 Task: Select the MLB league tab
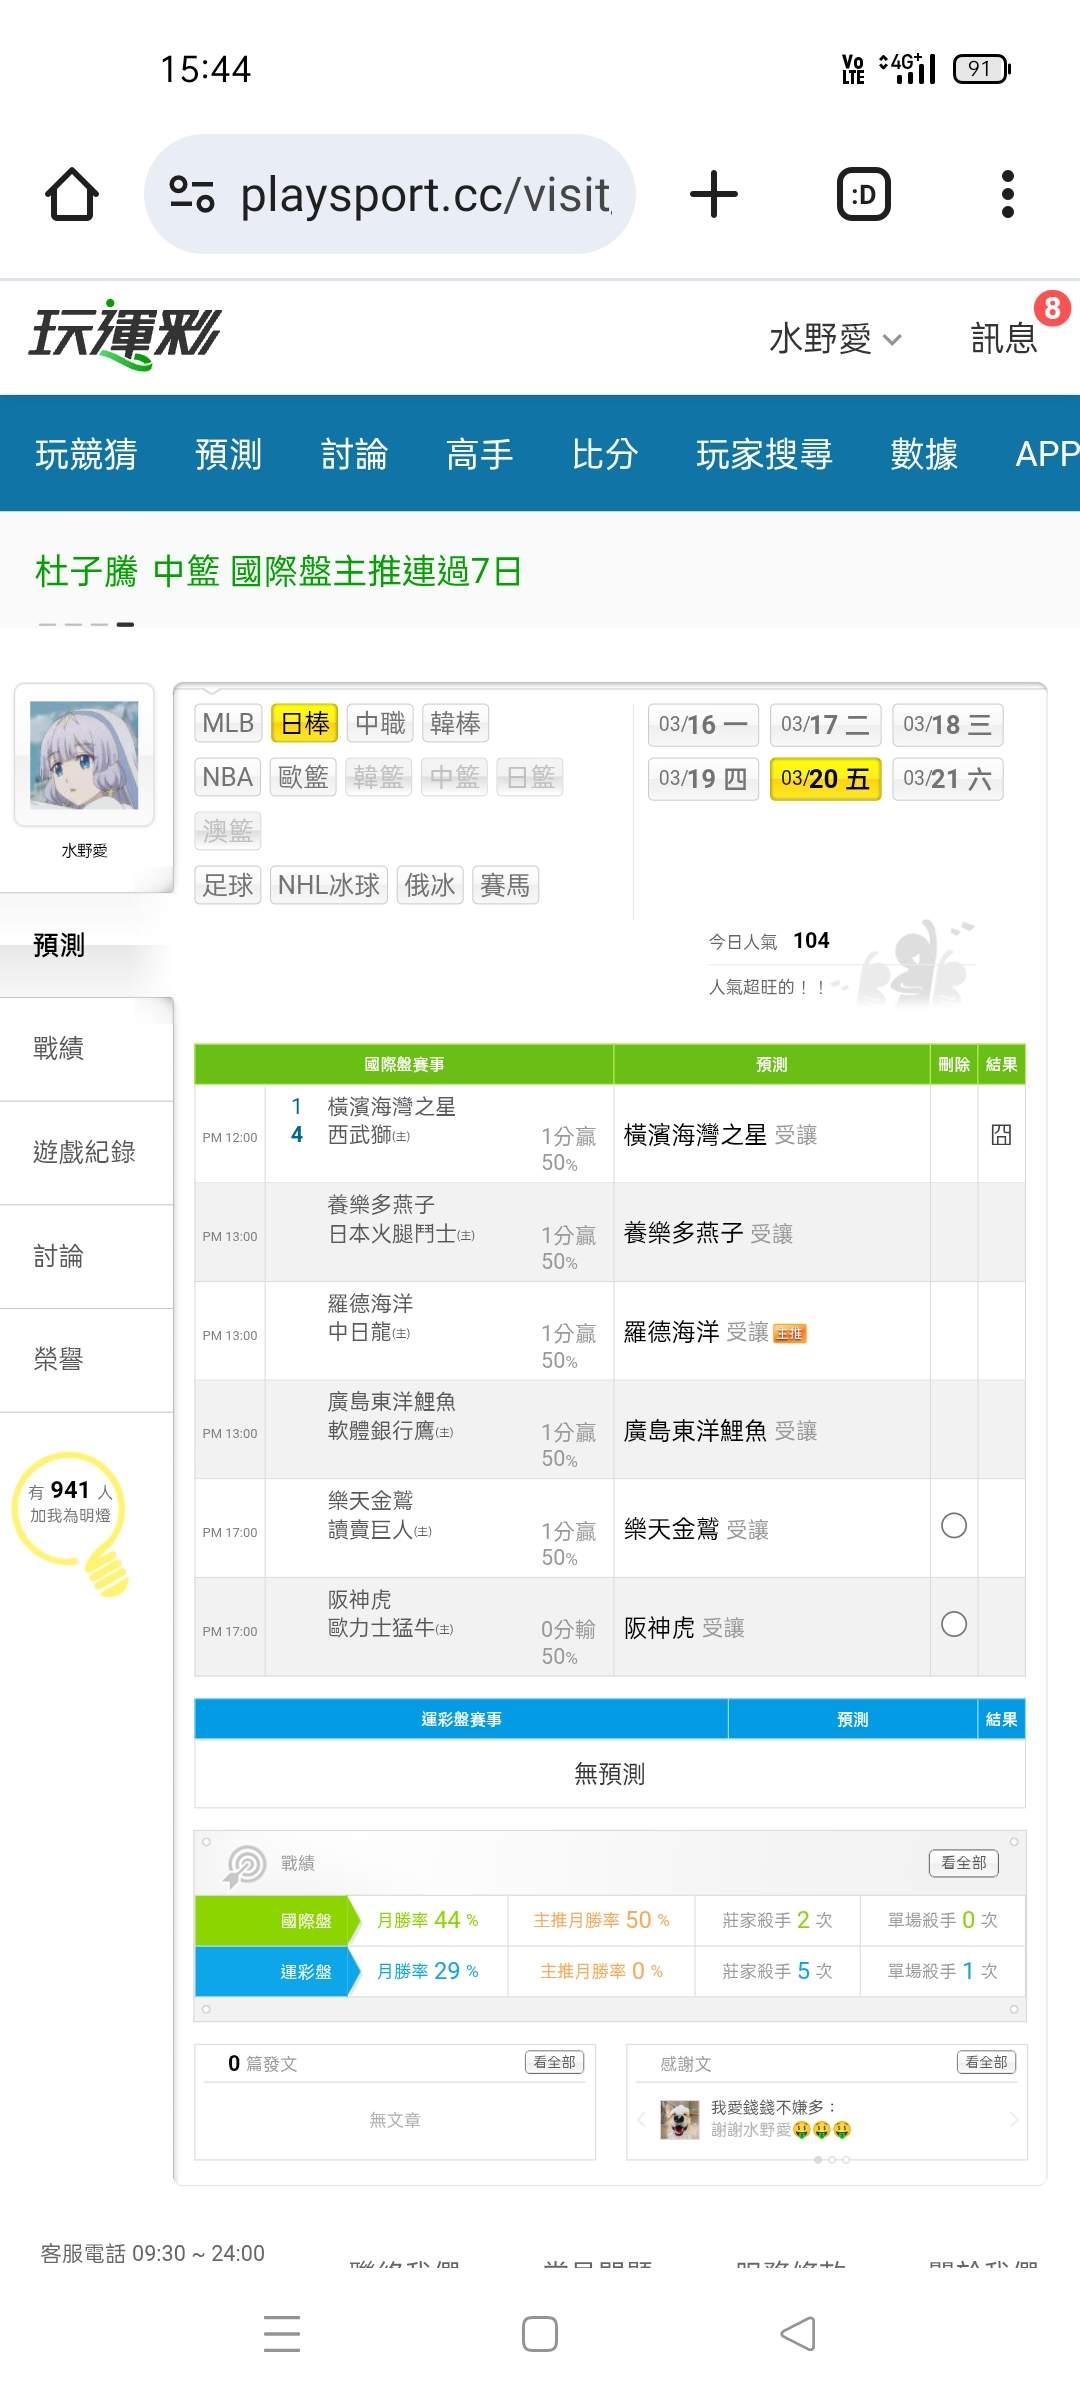point(228,723)
